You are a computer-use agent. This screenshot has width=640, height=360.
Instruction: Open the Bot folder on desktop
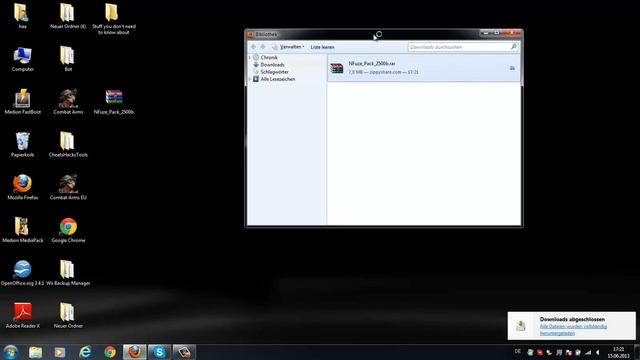click(68, 59)
